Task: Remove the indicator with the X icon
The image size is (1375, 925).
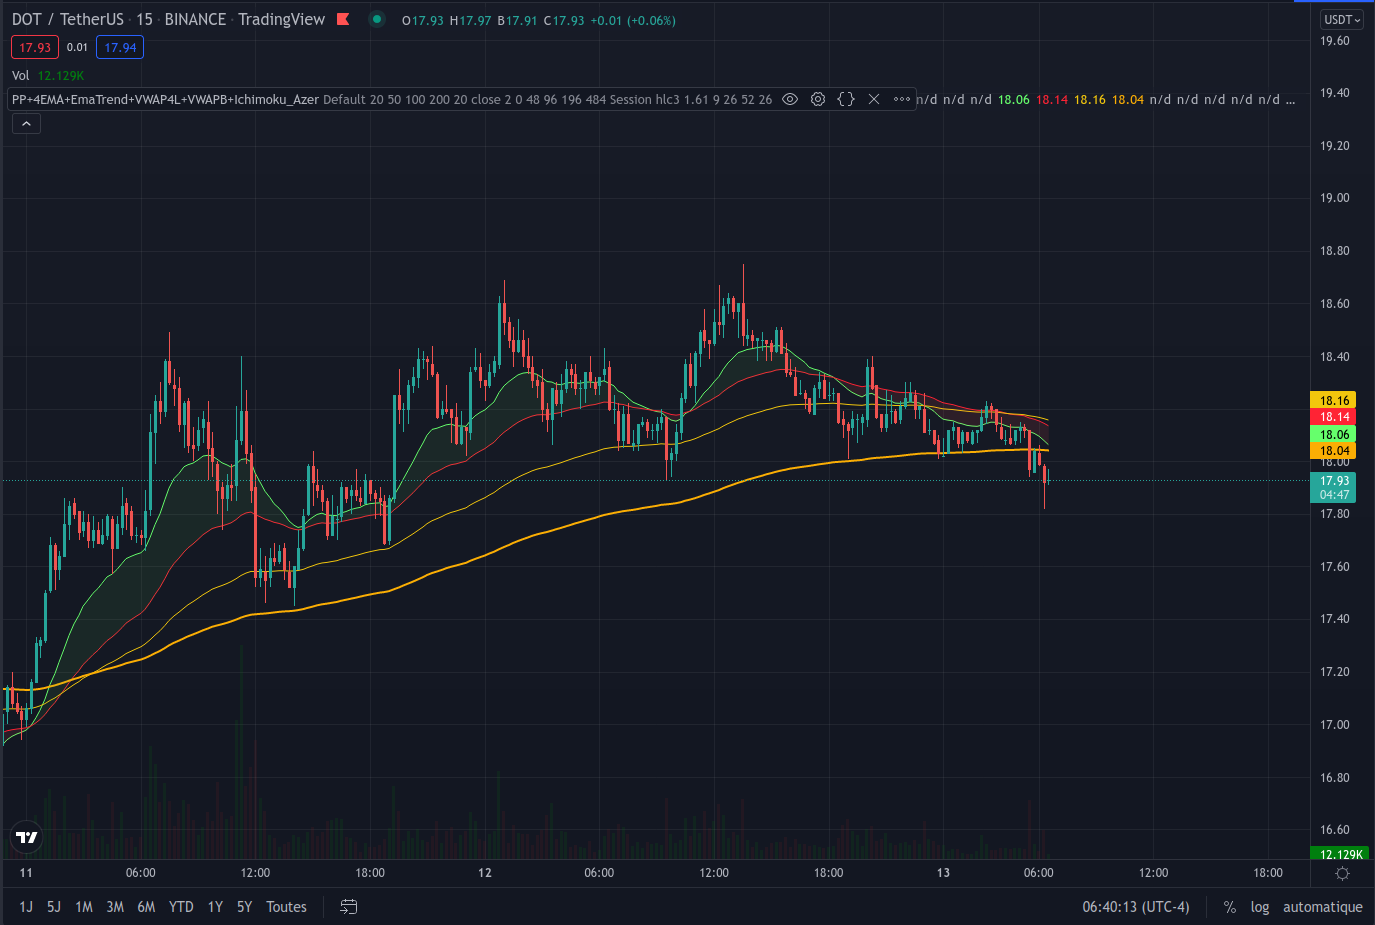Action: 873,99
